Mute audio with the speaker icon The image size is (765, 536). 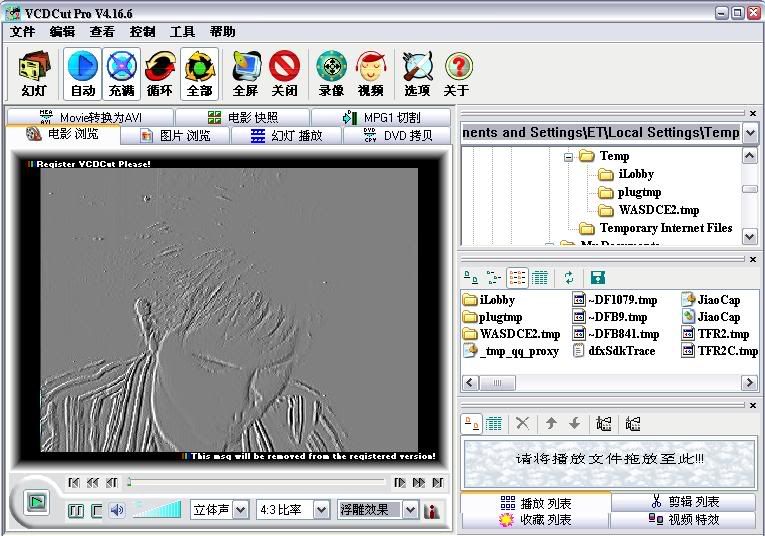tap(117, 511)
